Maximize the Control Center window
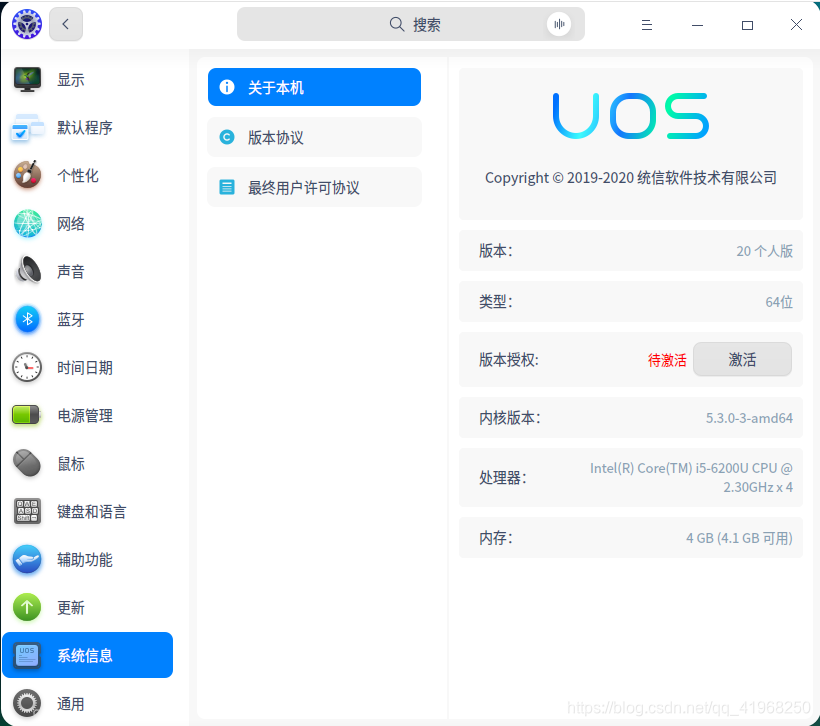The width and height of the screenshot is (820, 726). [747, 25]
